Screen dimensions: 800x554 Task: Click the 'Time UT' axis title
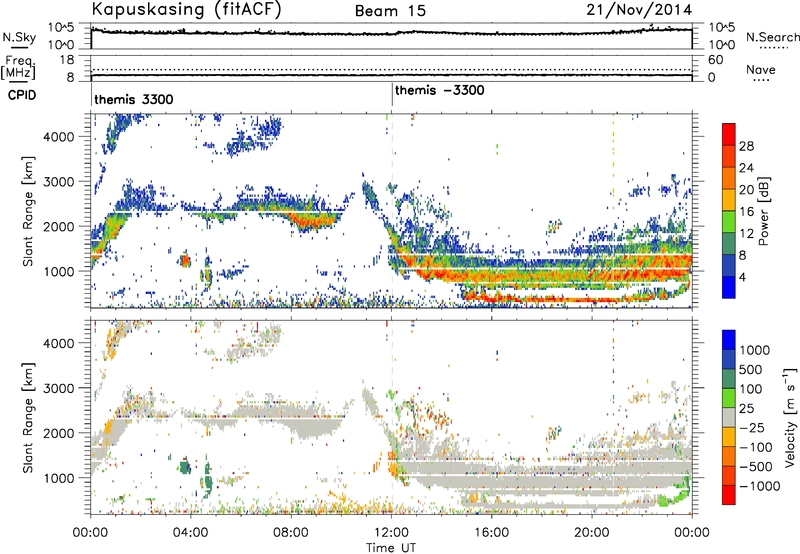tap(391, 548)
